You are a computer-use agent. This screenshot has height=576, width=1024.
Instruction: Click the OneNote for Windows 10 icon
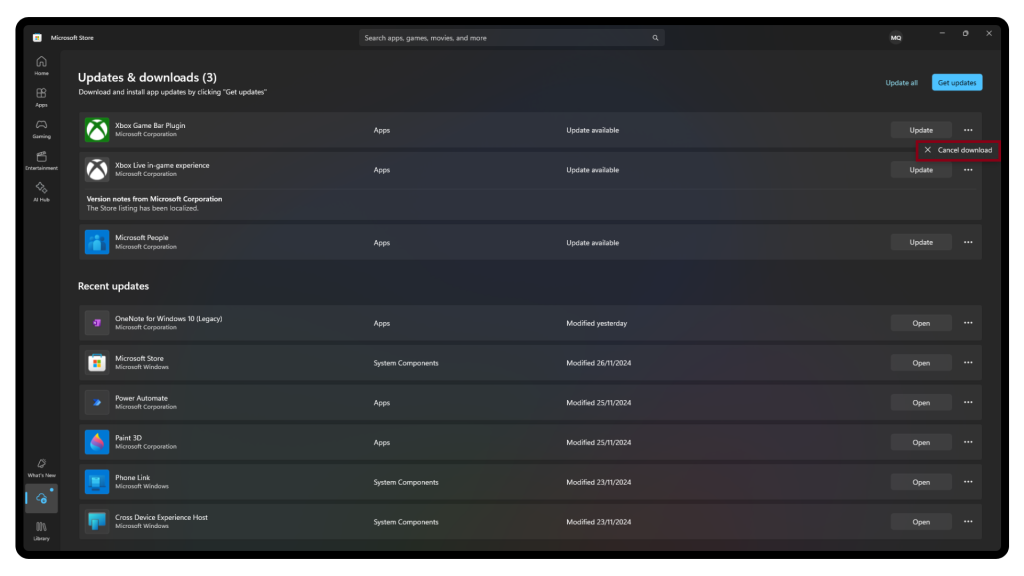pyautogui.click(x=97, y=323)
